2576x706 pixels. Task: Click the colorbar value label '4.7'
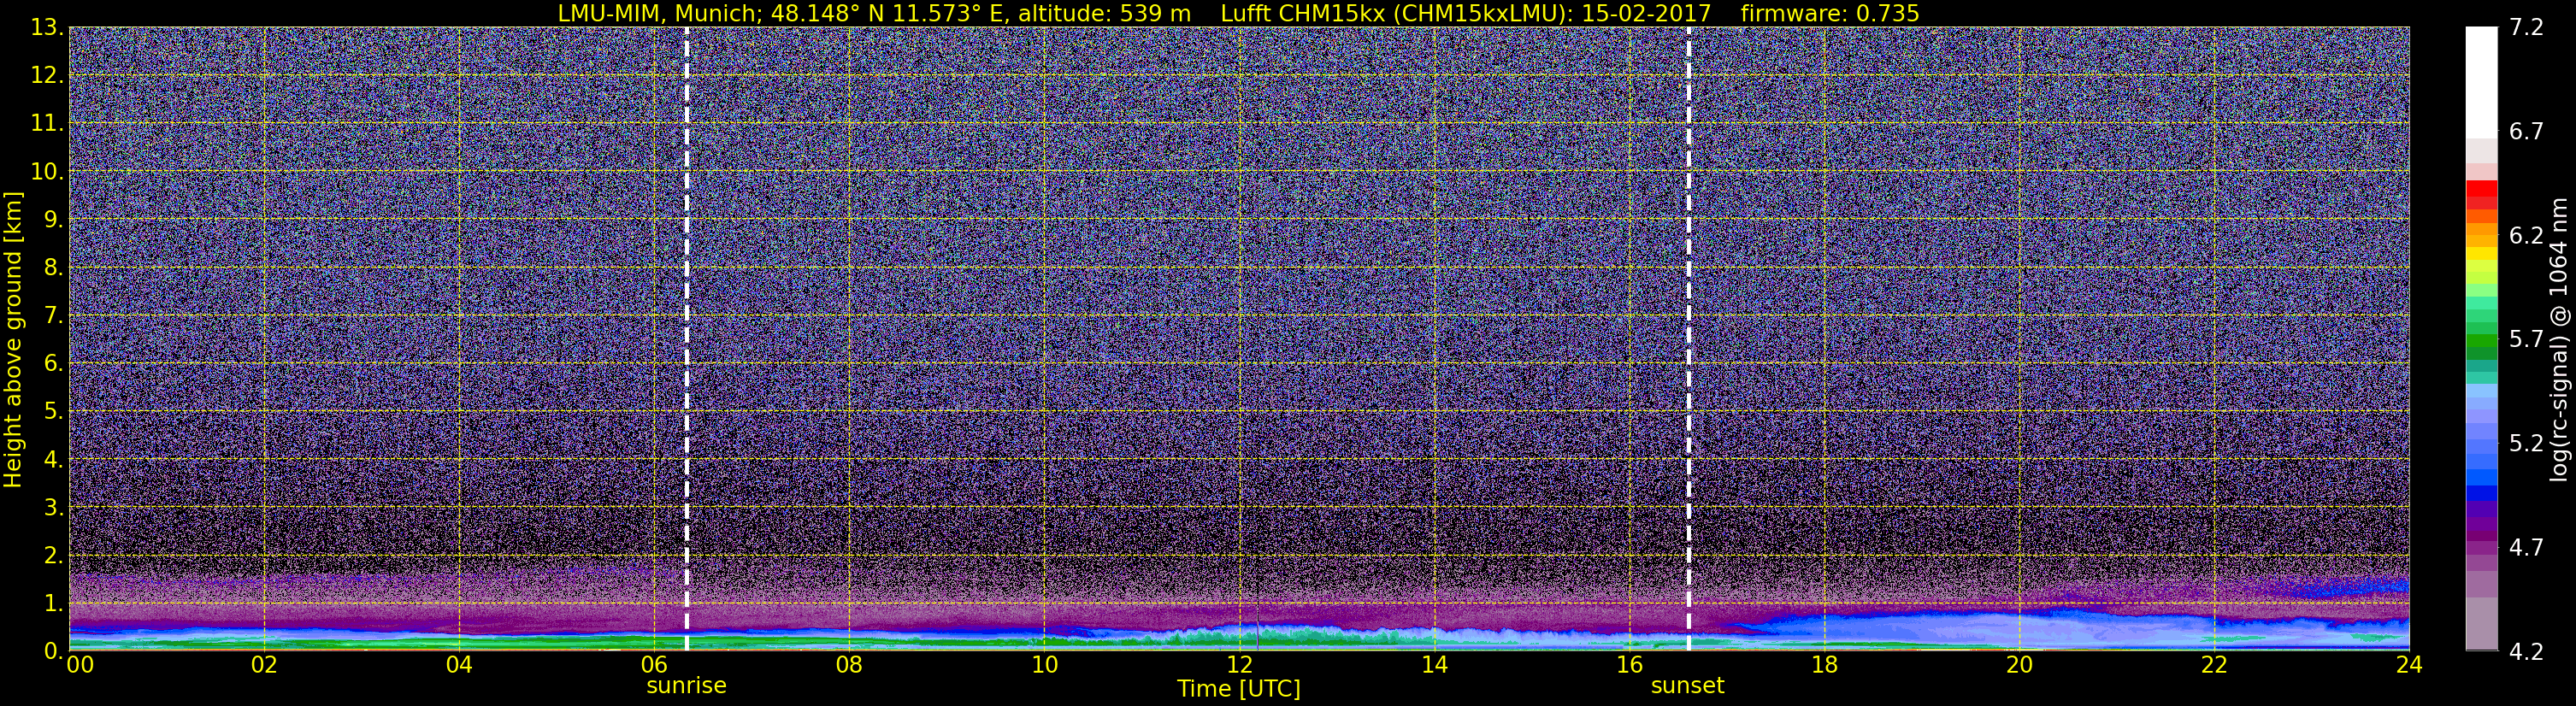(2527, 547)
